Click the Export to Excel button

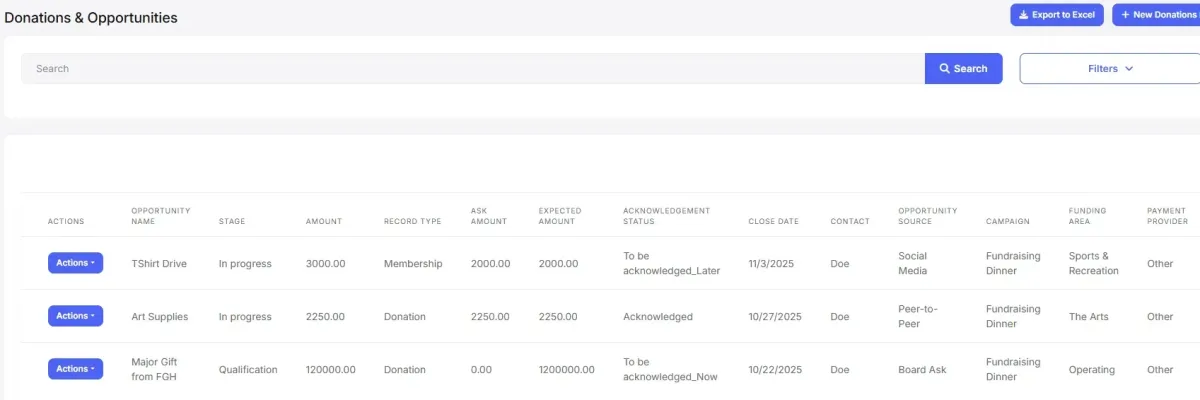[1057, 15]
